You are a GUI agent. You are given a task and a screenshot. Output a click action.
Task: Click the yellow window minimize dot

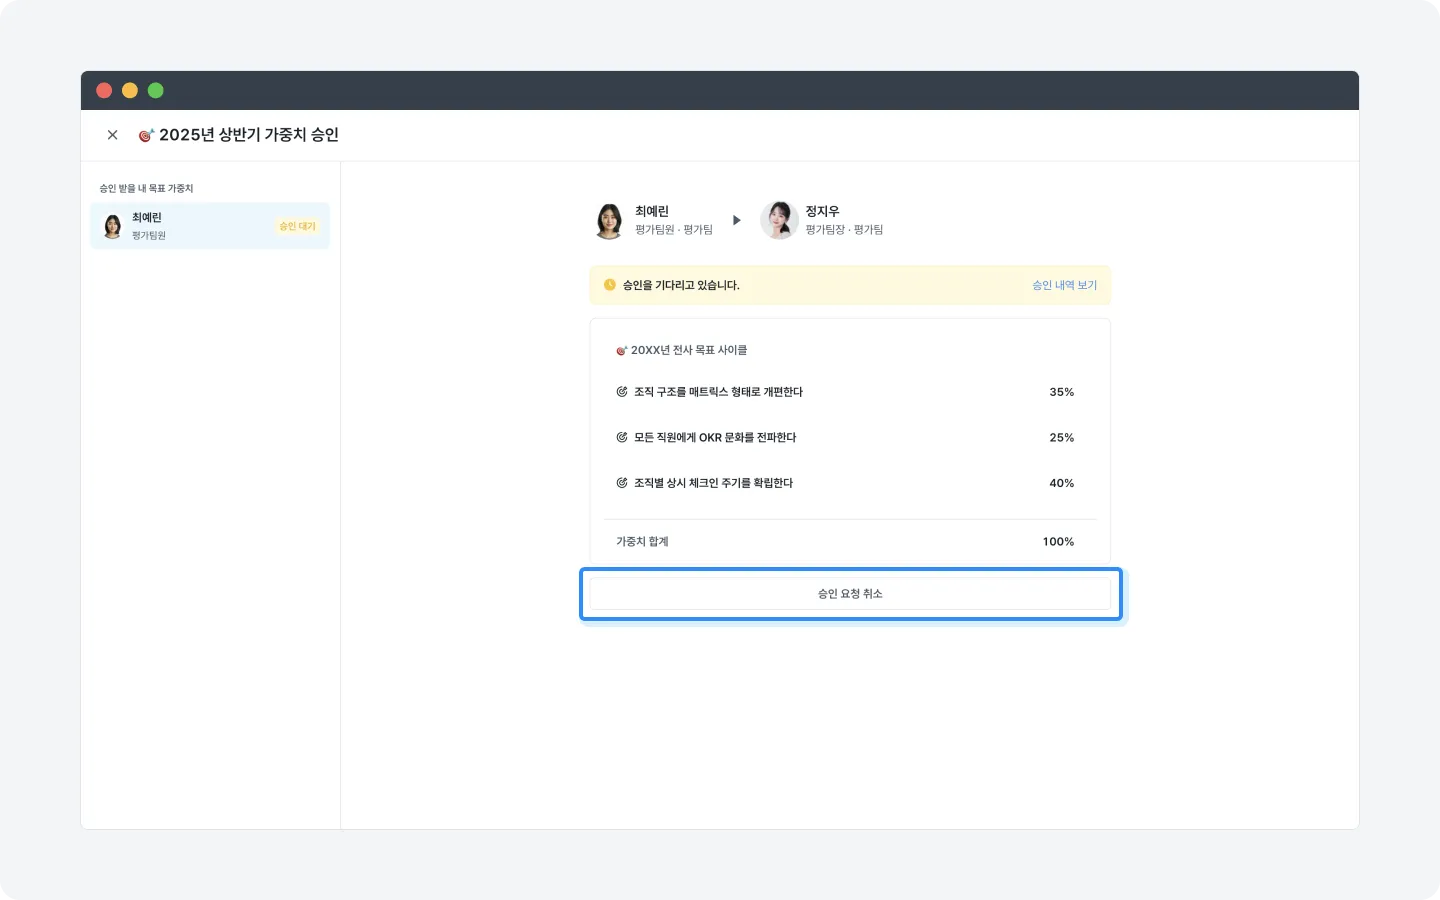pyautogui.click(x=130, y=90)
